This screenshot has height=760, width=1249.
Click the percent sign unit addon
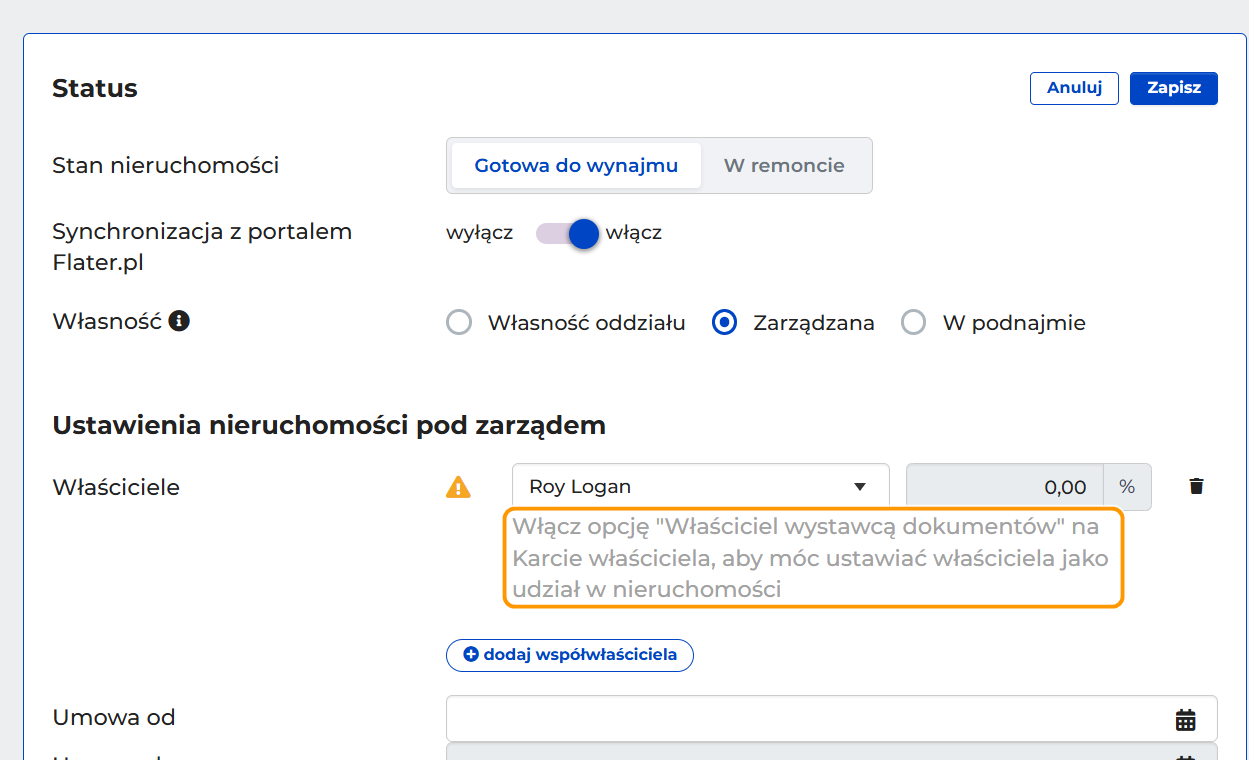coord(1127,487)
